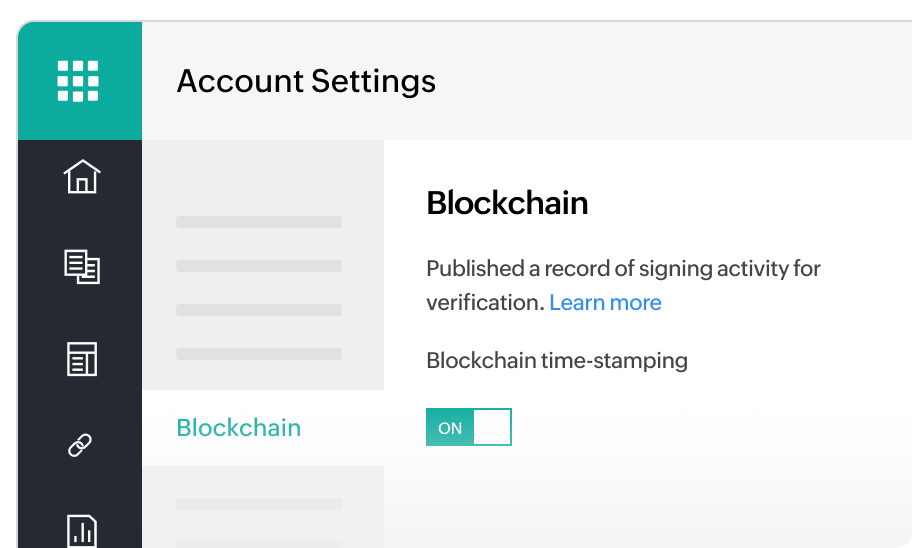Click the Account Settings page title
The image size is (912, 548).
pyautogui.click(x=306, y=81)
